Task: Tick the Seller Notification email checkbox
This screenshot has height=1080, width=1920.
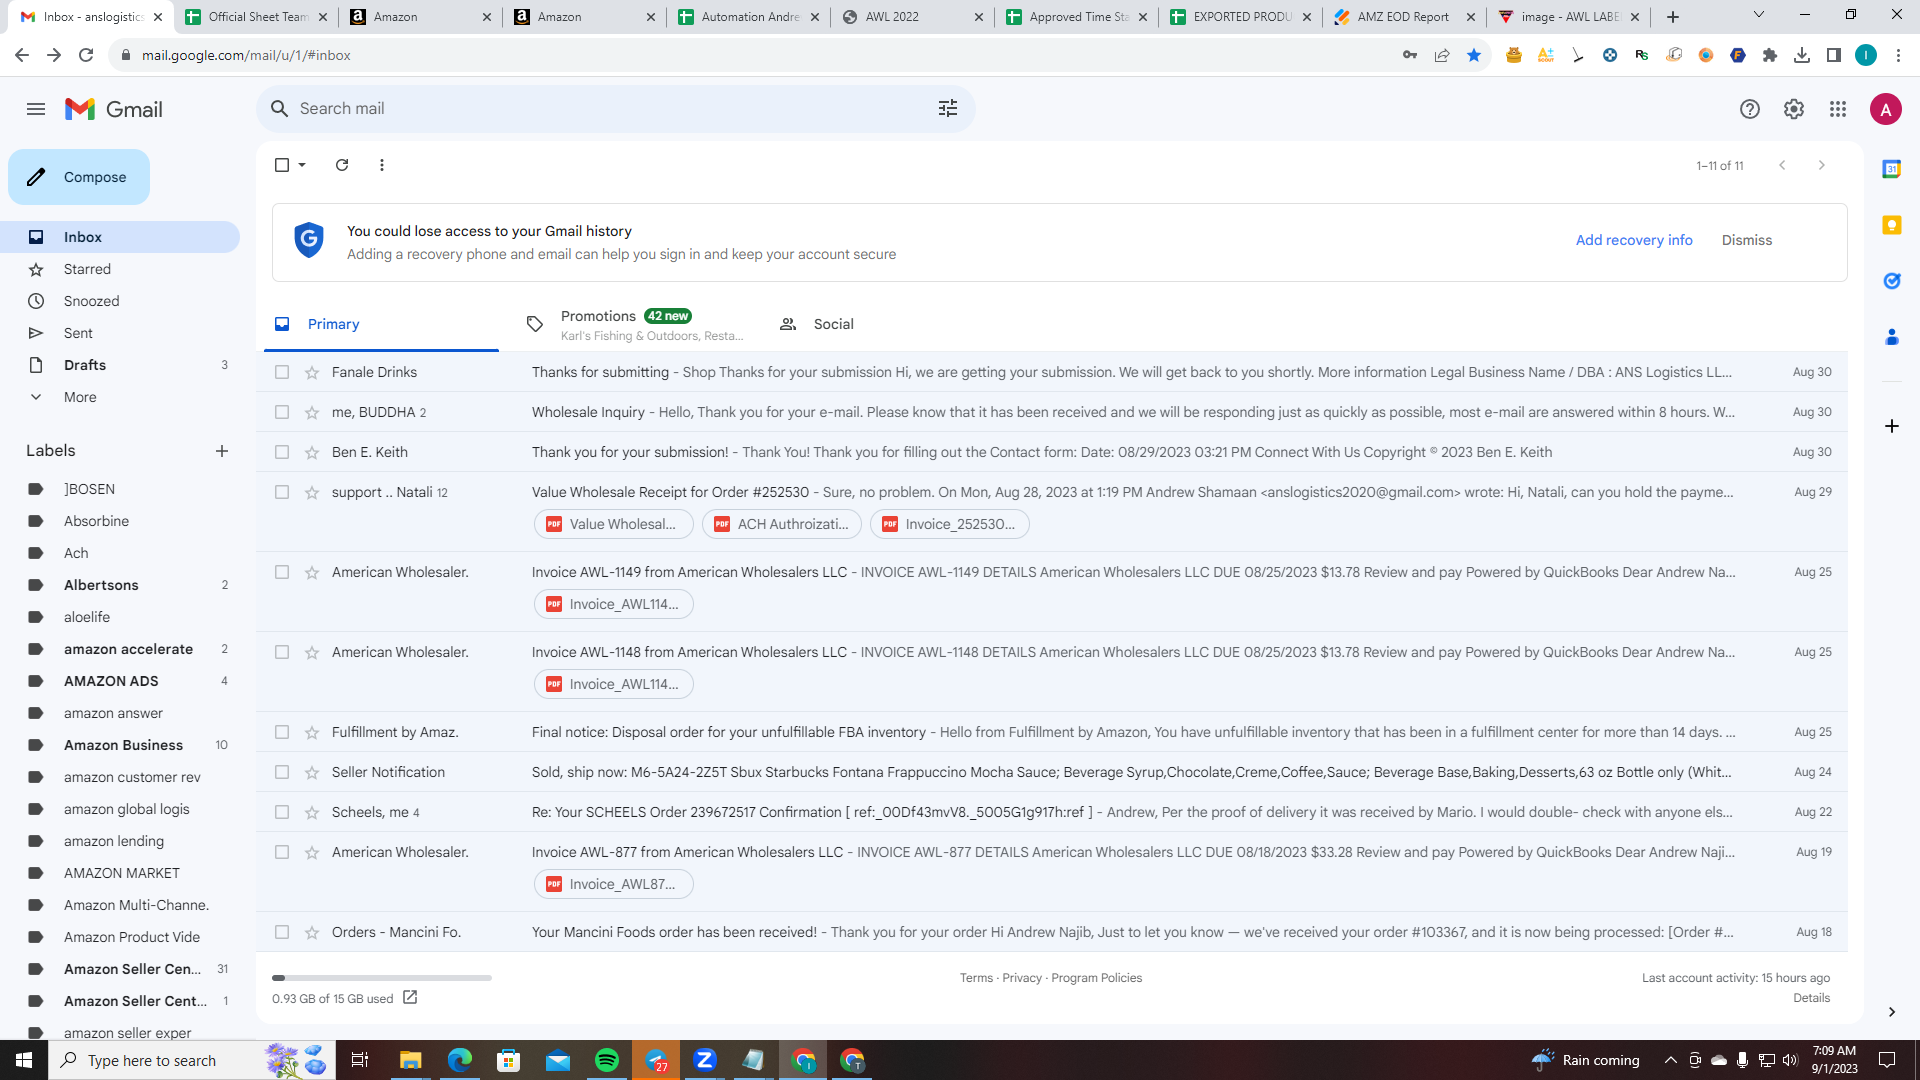Action: tap(282, 772)
